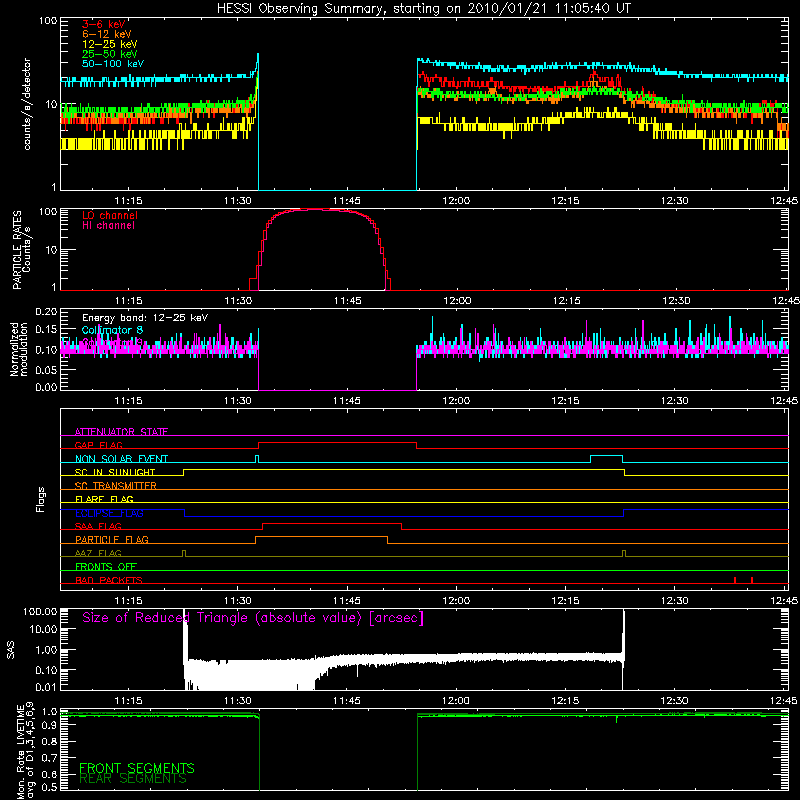Select the LO channel legend label
The height and width of the screenshot is (800, 800).
110,215
